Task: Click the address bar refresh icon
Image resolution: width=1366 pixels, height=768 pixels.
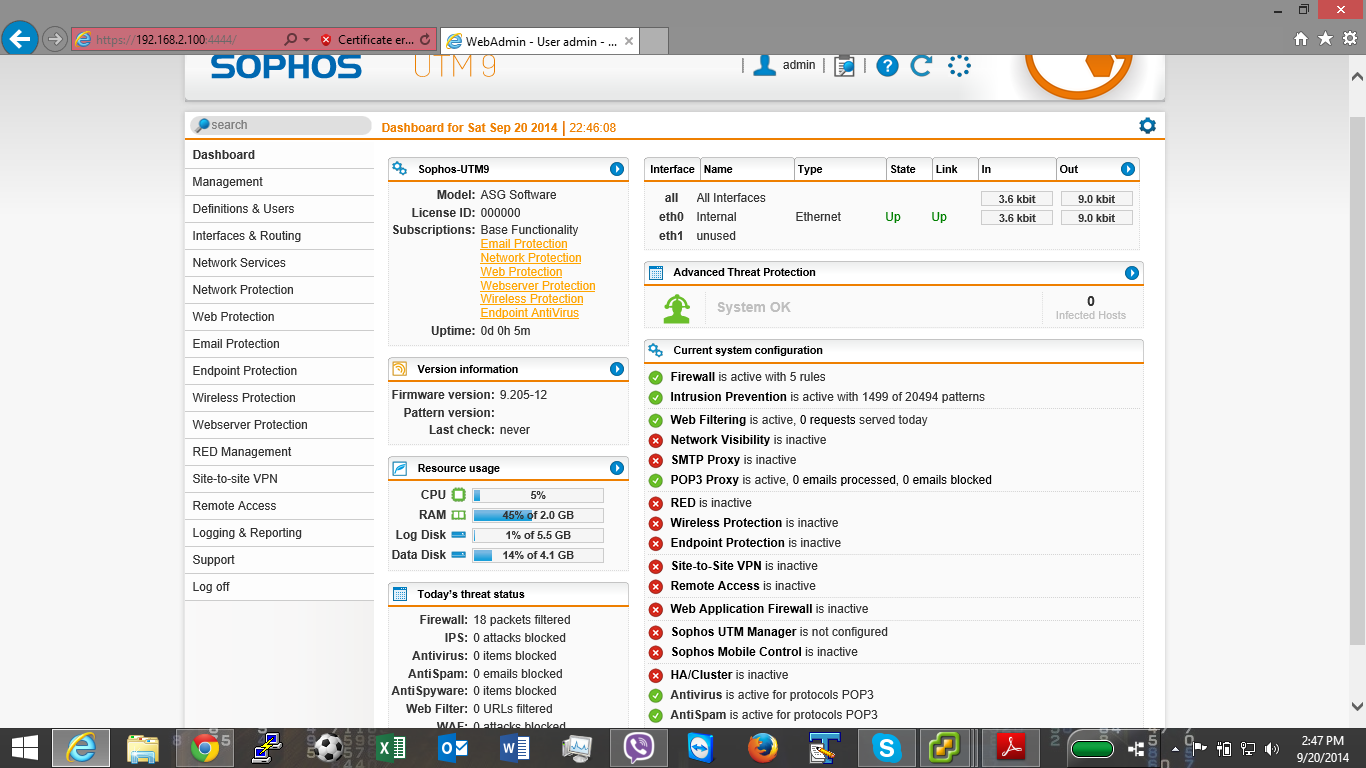Action: 426,40
